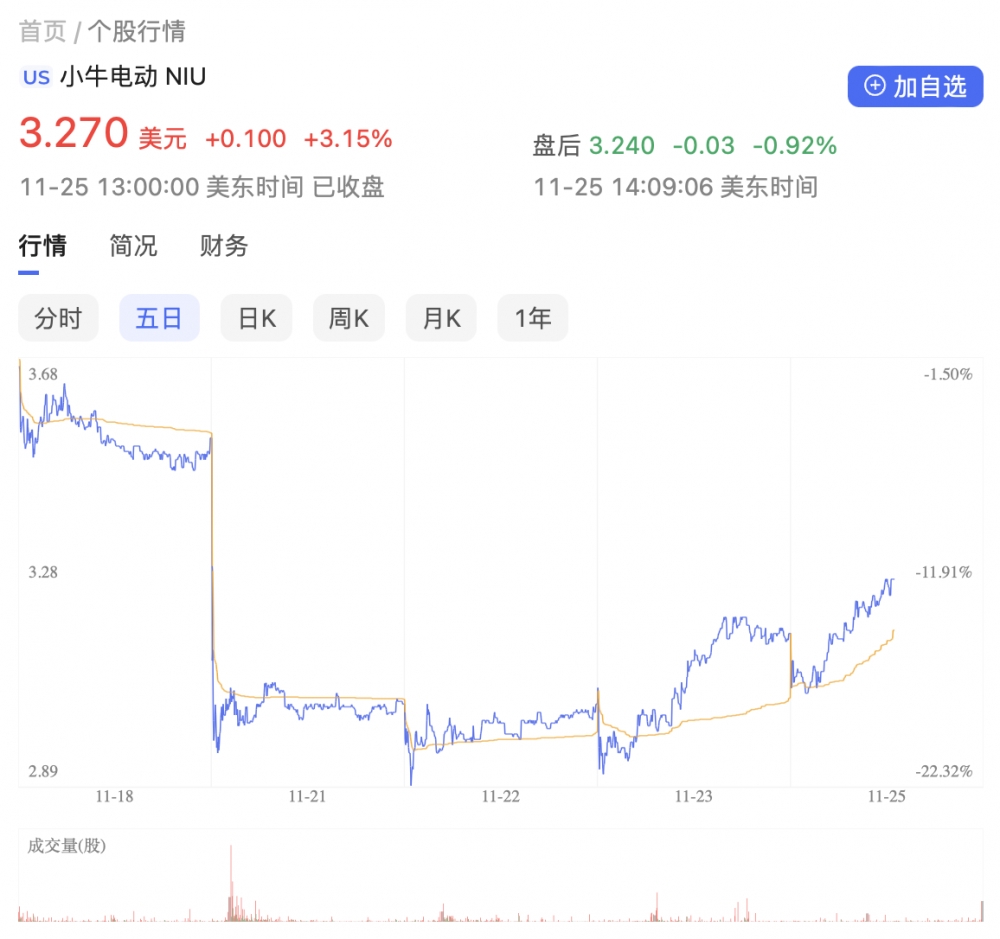Click the 个股行情 breadcrumb link

pos(136,32)
